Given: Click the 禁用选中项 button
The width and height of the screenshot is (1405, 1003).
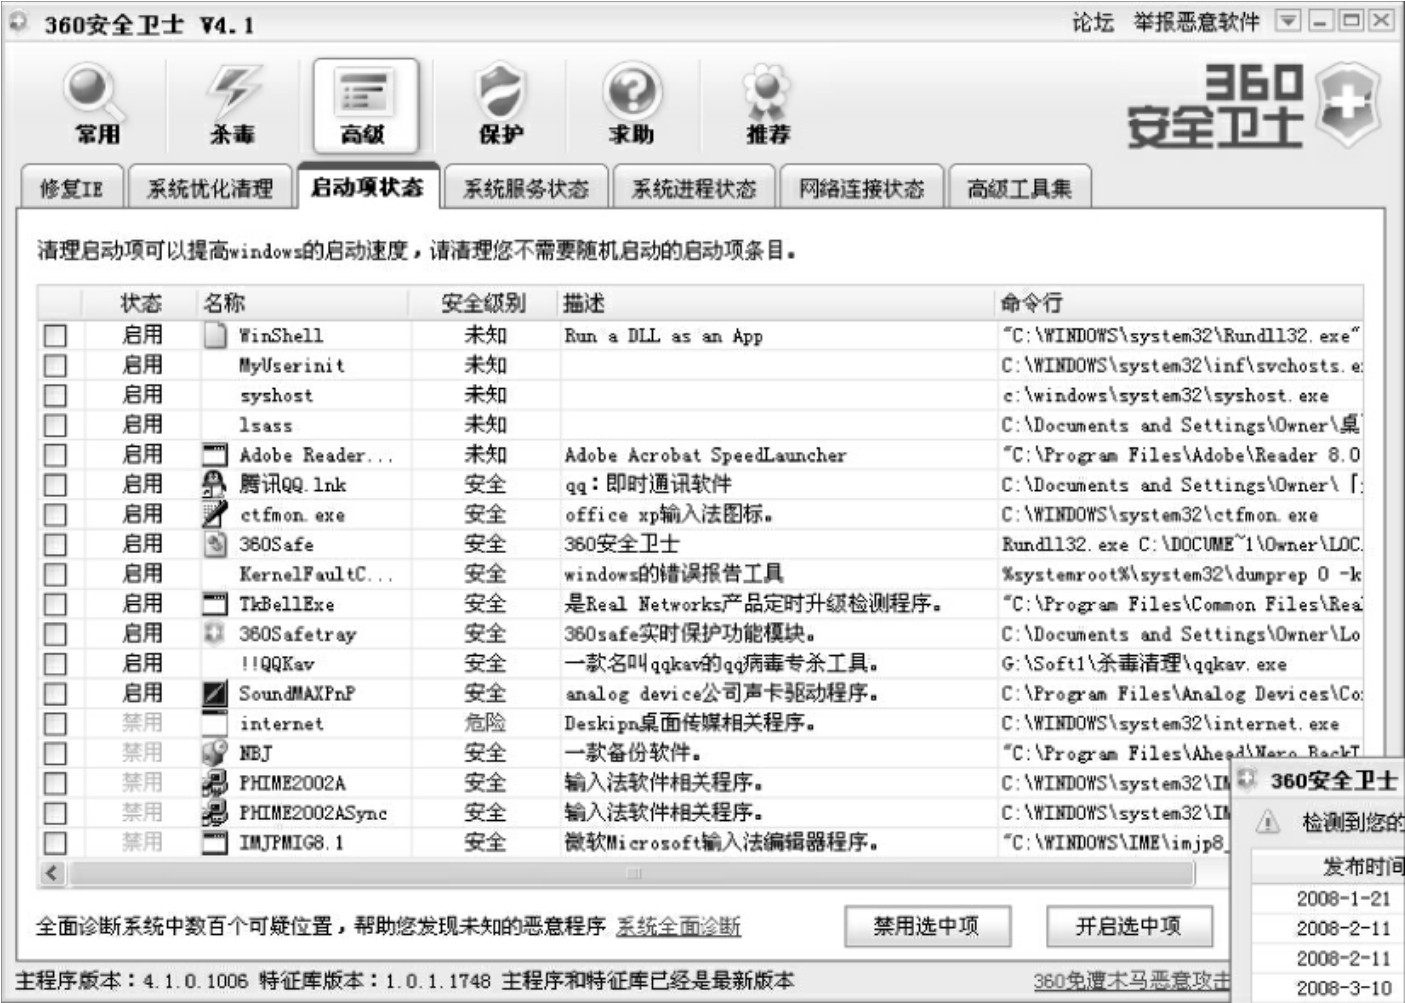Looking at the screenshot, I should point(927,926).
